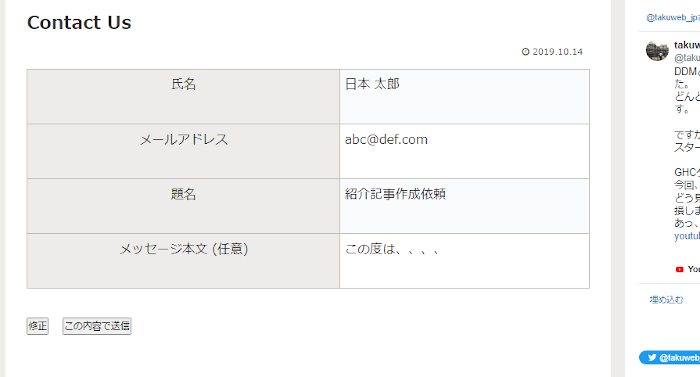
Task: Select the 日本 太郎 name value cell
Action: click(464, 96)
